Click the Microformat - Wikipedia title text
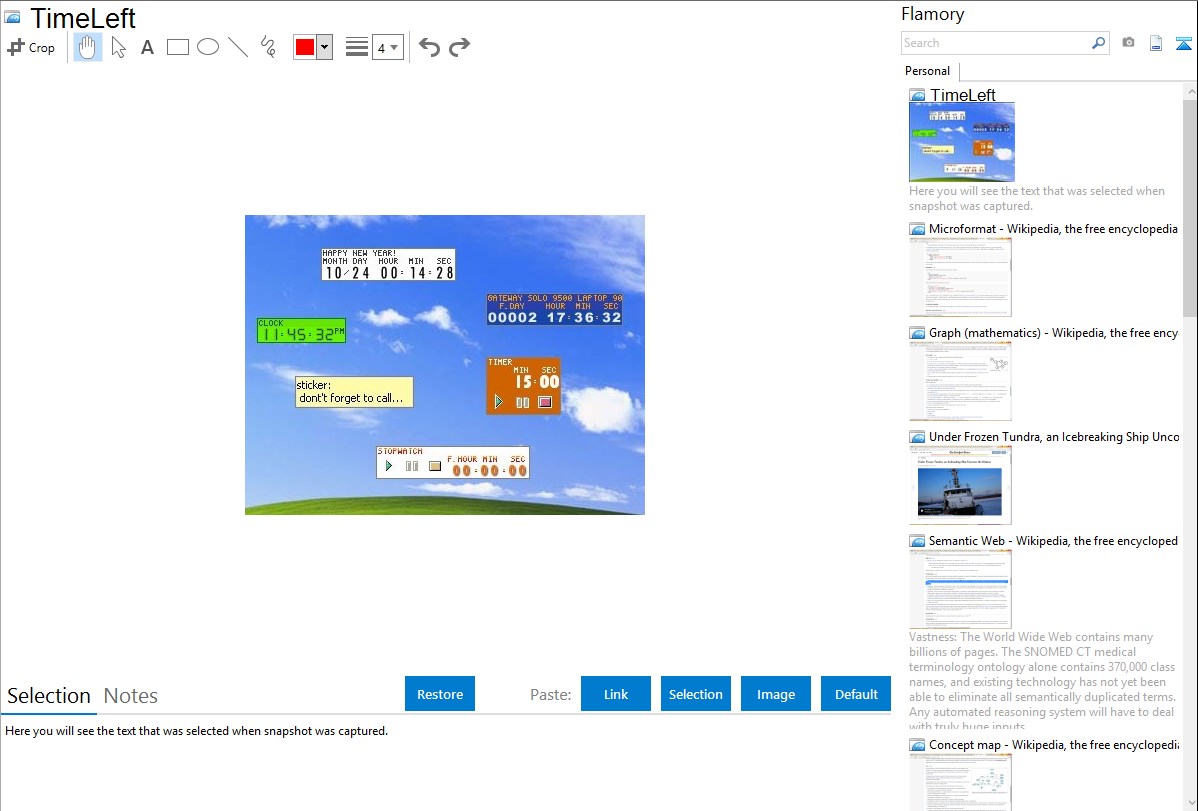 pos(1053,229)
